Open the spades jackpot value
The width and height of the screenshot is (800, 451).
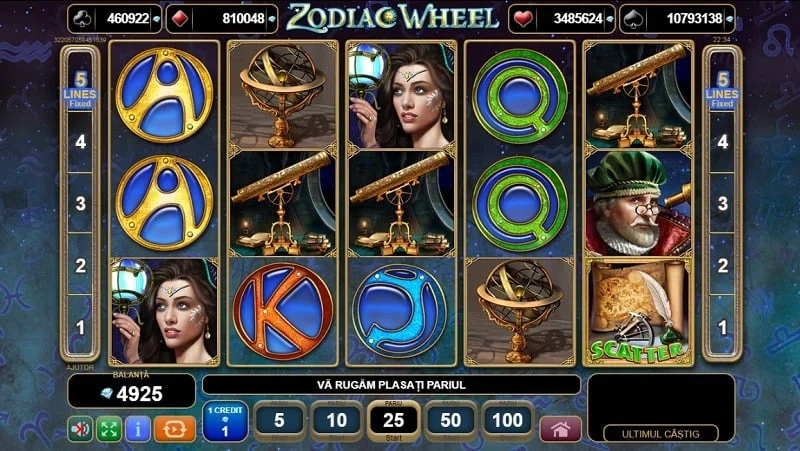[x=677, y=19]
